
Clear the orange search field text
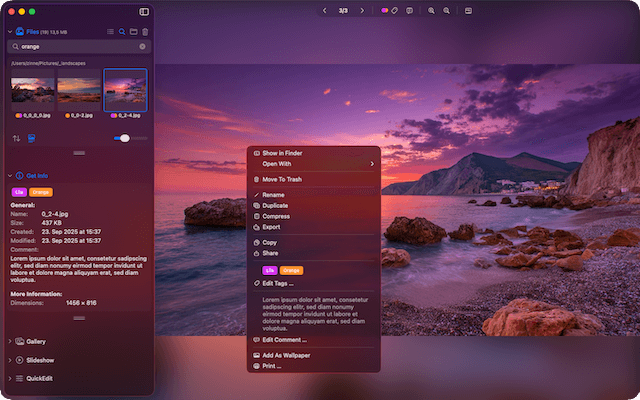click(142, 46)
